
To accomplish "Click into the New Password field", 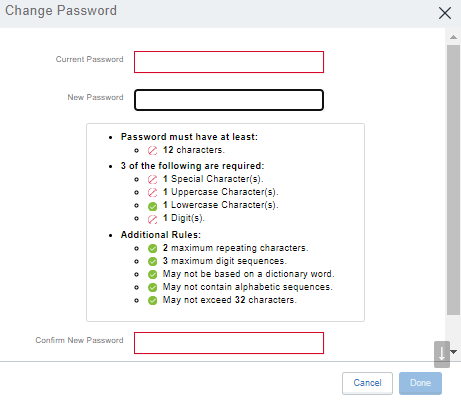I will click(x=229, y=100).
